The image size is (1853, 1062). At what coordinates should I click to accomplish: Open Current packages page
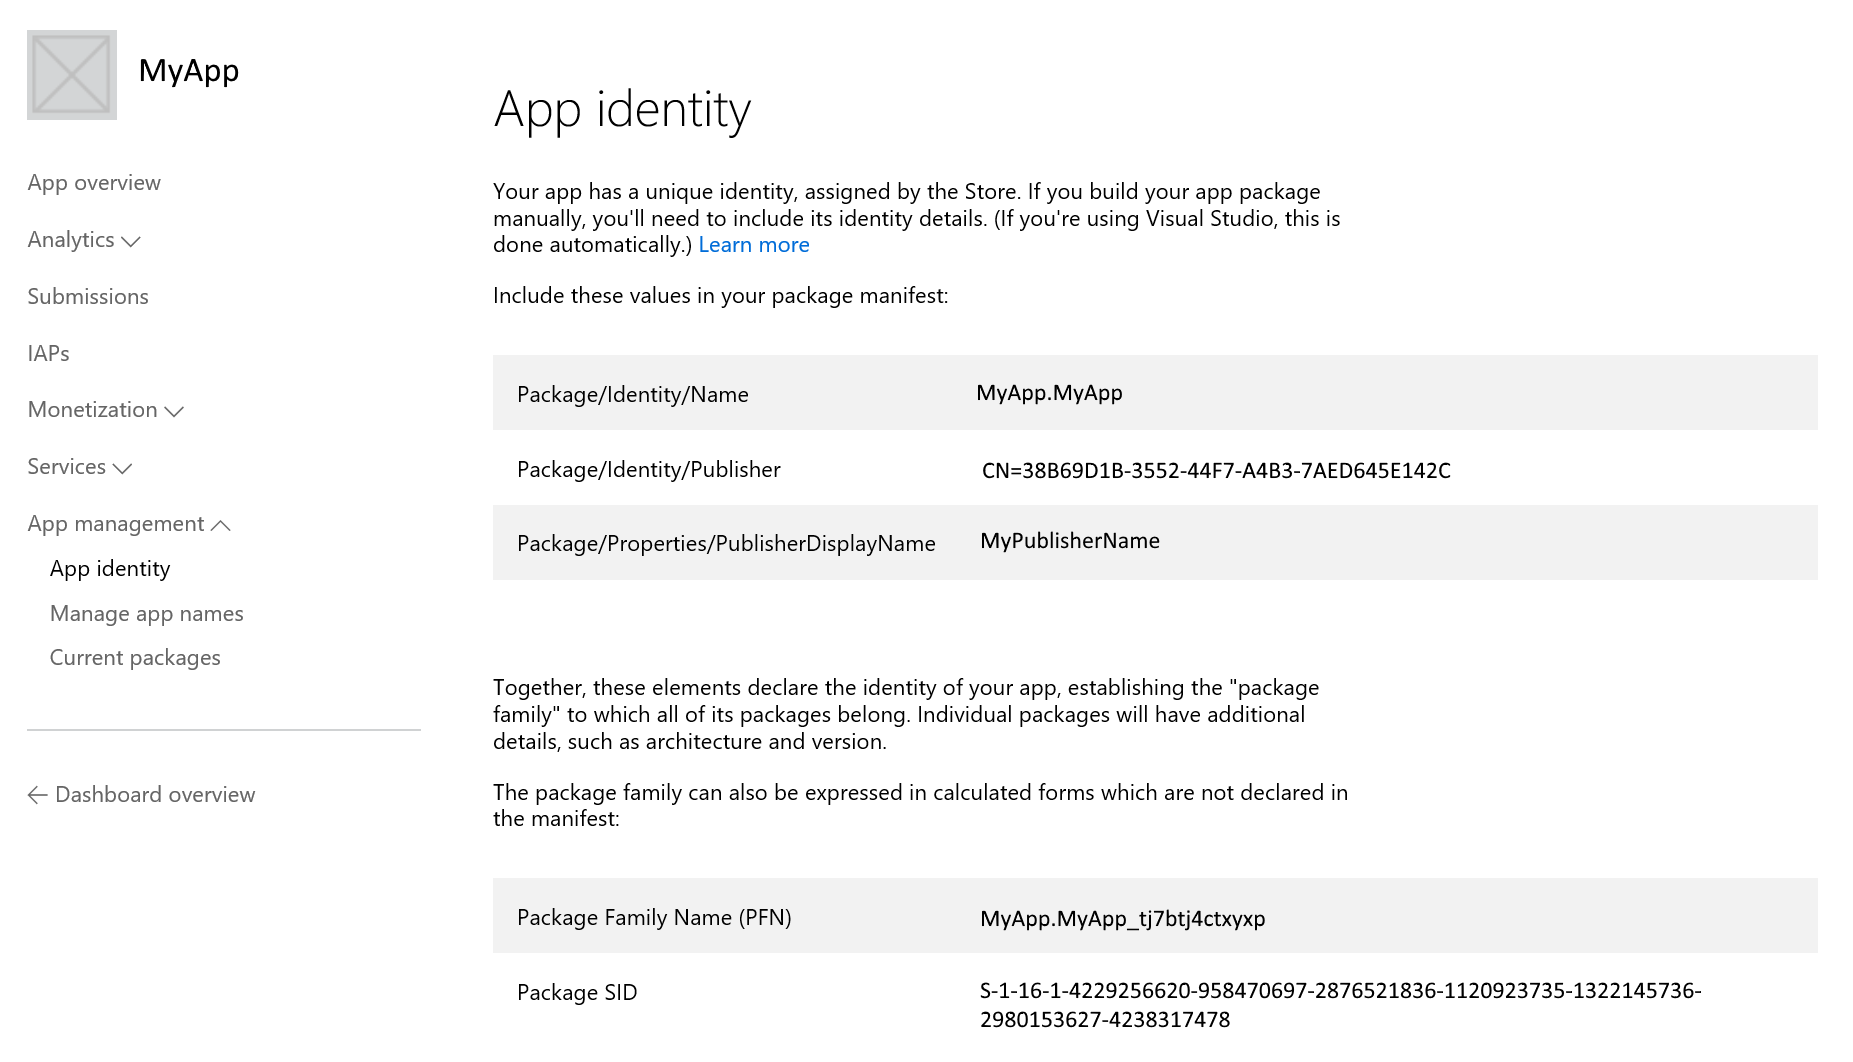click(x=135, y=658)
